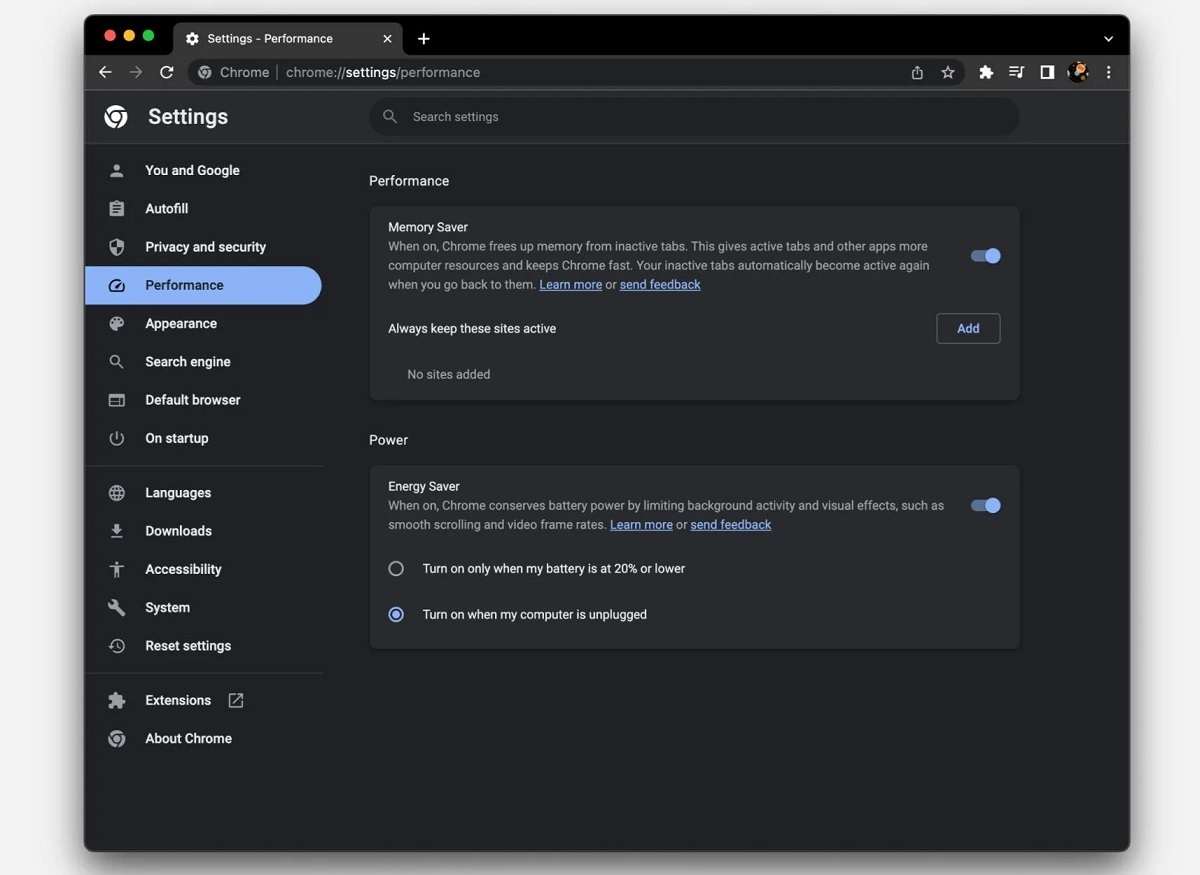This screenshot has width=1200, height=875.
Task: Click the share page icon
Action: pos(917,72)
